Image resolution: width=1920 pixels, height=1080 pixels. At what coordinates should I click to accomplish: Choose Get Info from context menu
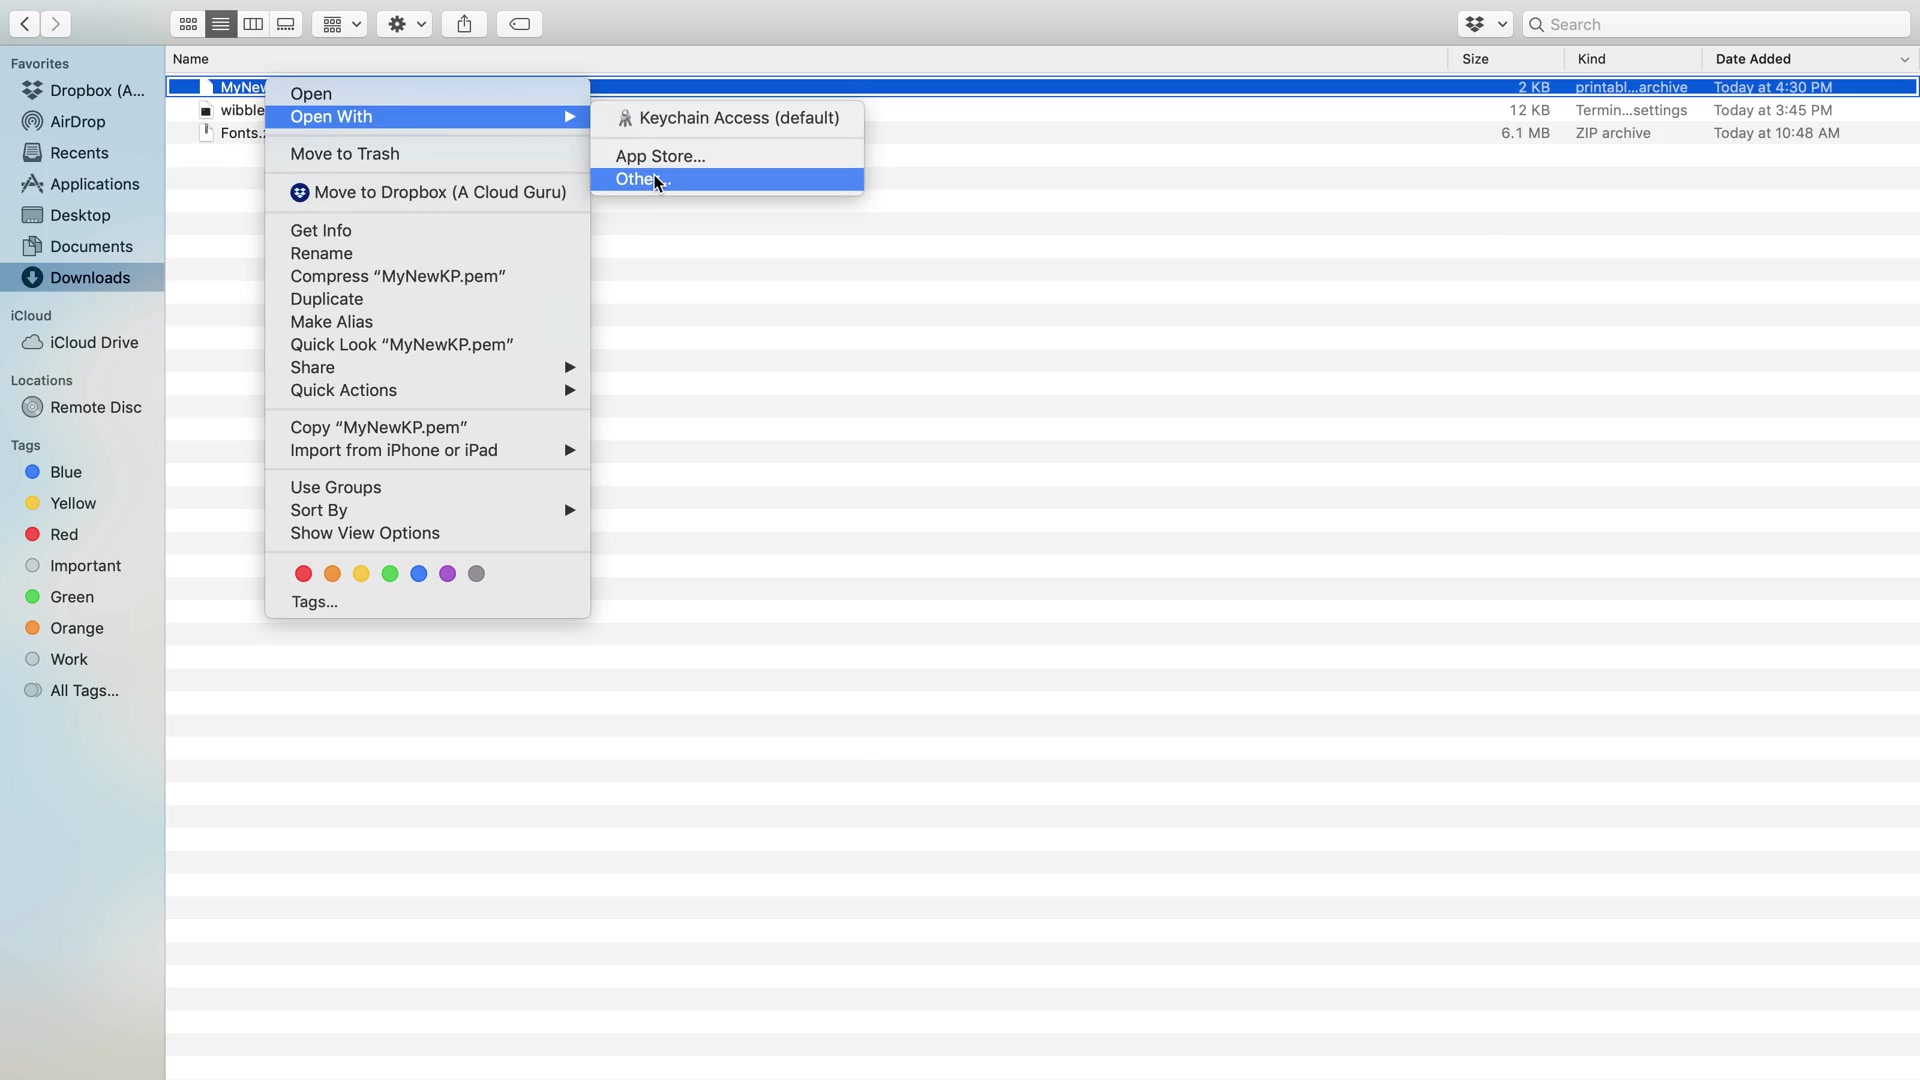(x=320, y=231)
